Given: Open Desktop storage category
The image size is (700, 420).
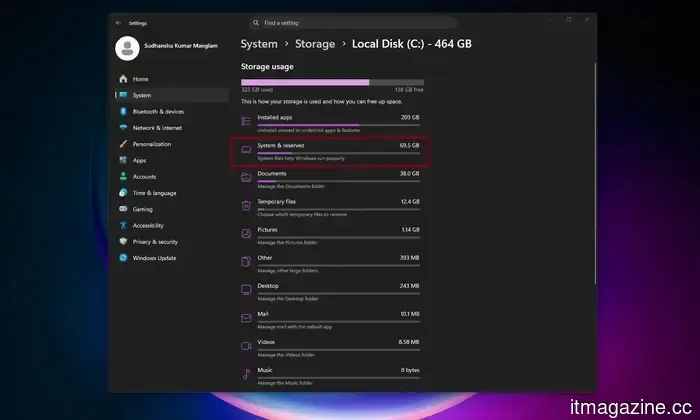Looking at the screenshot, I should point(330,292).
